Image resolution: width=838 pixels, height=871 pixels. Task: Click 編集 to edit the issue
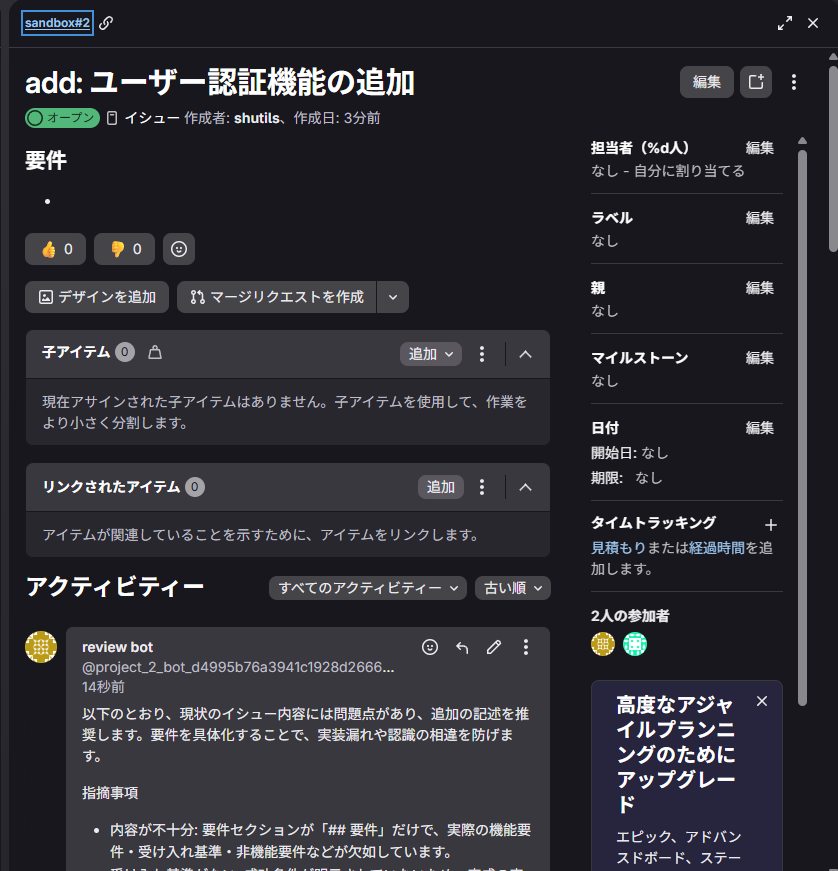tap(706, 82)
